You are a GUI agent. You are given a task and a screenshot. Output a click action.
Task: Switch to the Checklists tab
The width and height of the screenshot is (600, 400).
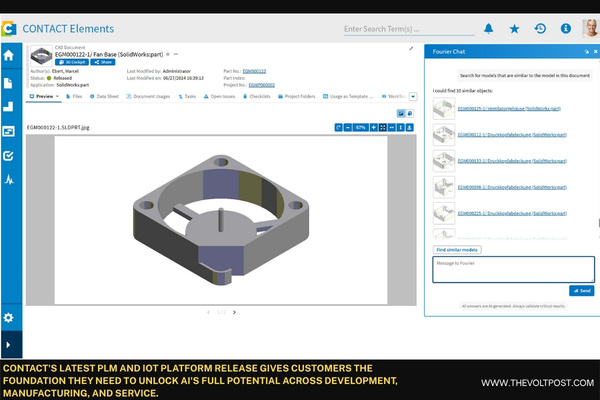256,96
